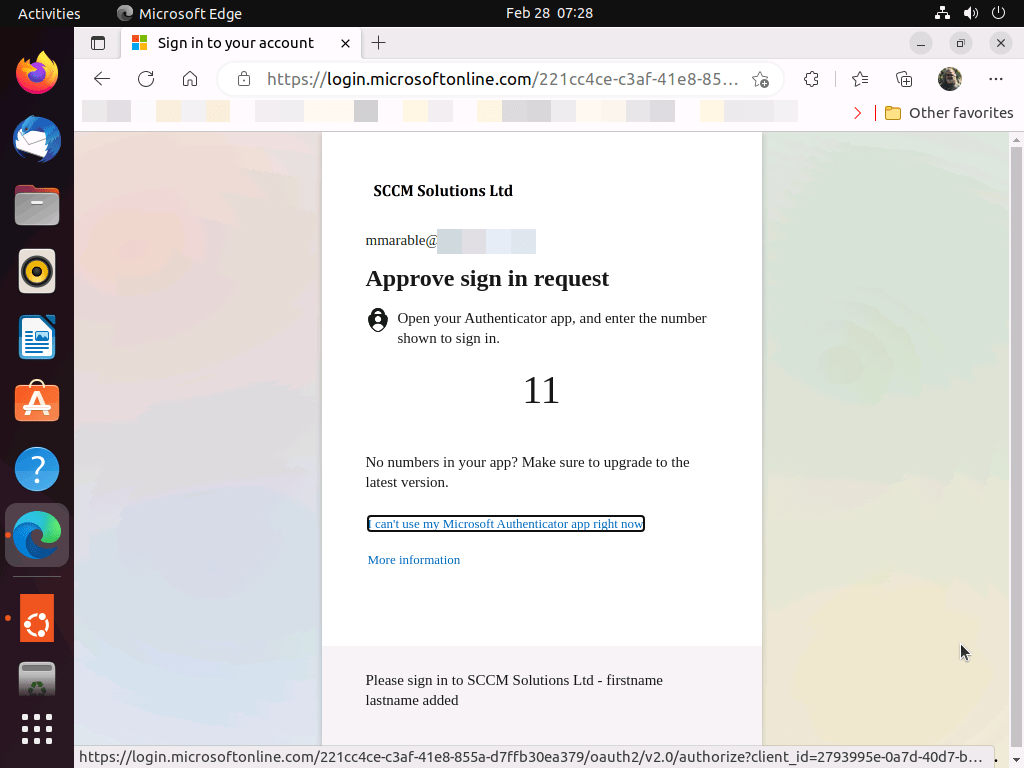Go to the browser Home page icon
Viewport: 1024px width, 768px height.
[x=190, y=79]
